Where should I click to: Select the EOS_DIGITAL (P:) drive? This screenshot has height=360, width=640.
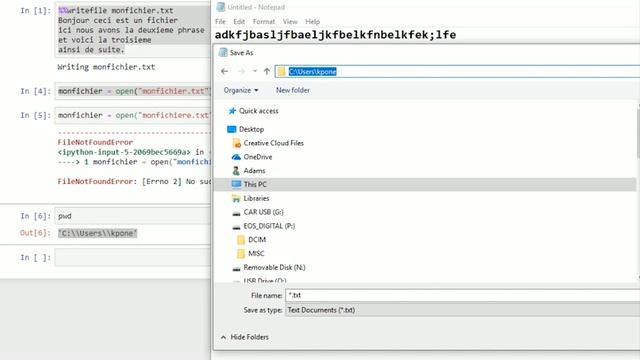coord(269,226)
